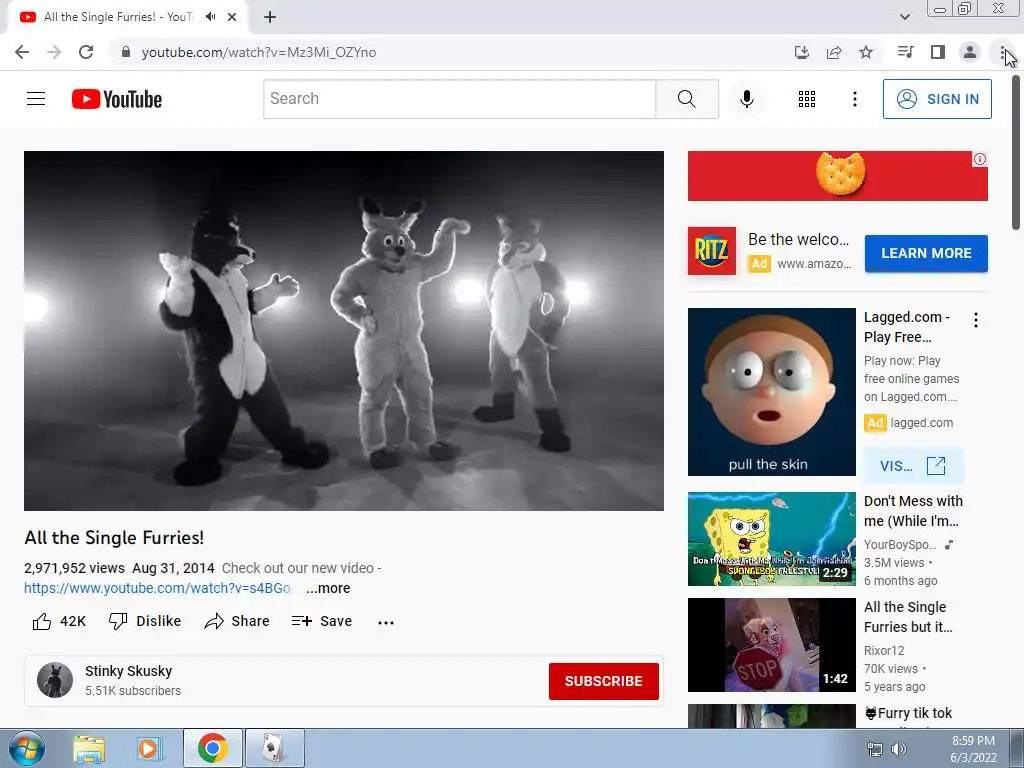1024x768 pixels.
Task: Click the browser forward arrow
Action: (x=54, y=52)
